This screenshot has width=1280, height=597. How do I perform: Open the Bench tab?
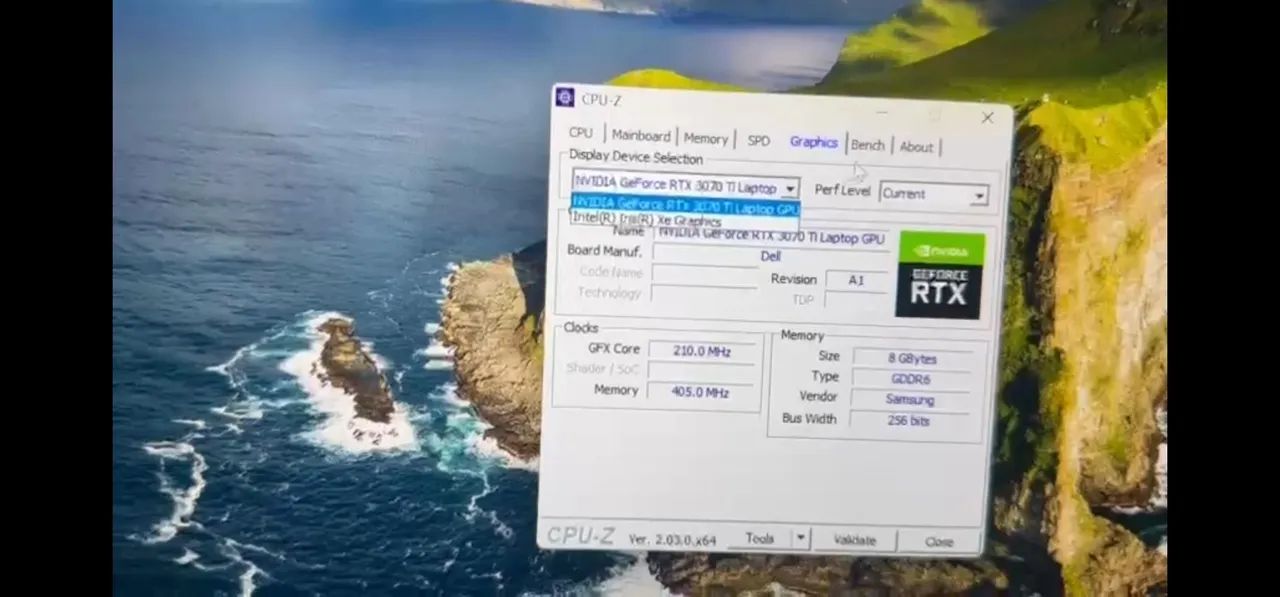(868, 145)
